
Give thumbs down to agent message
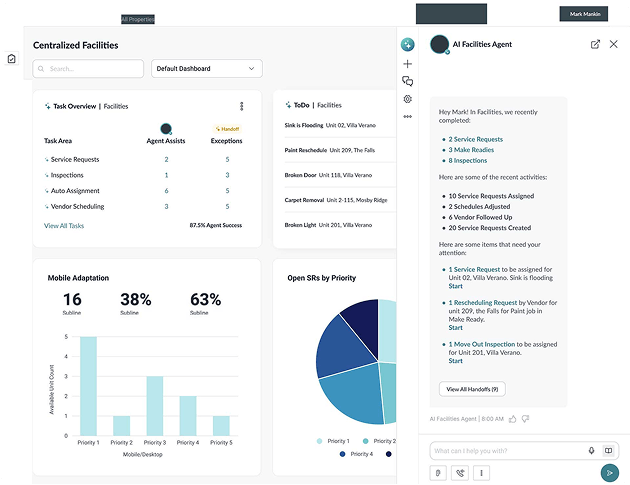click(525, 419)
